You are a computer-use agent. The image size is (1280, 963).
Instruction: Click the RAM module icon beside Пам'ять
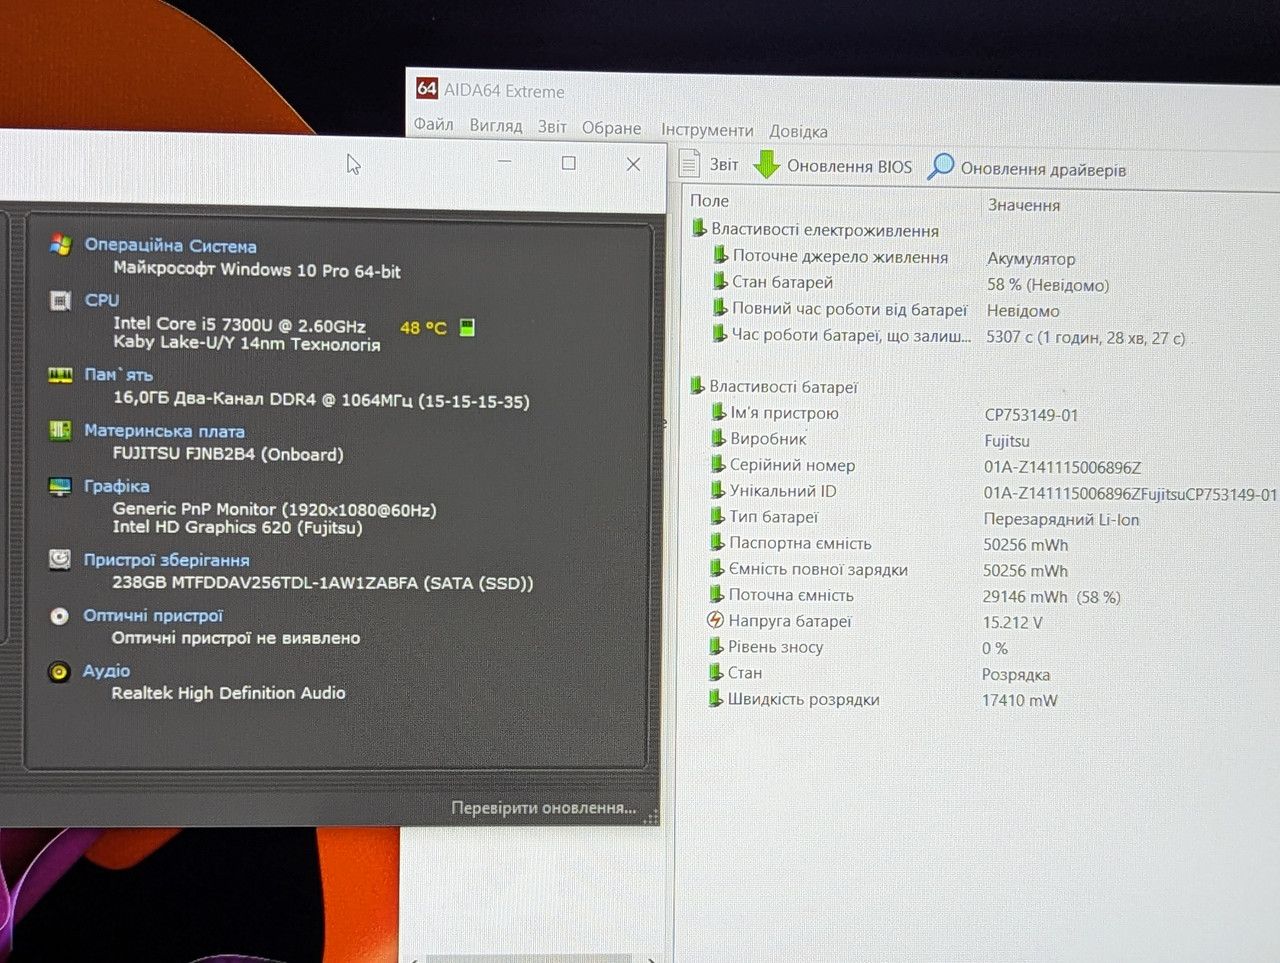pyautogui.click(x=60, y=375)
